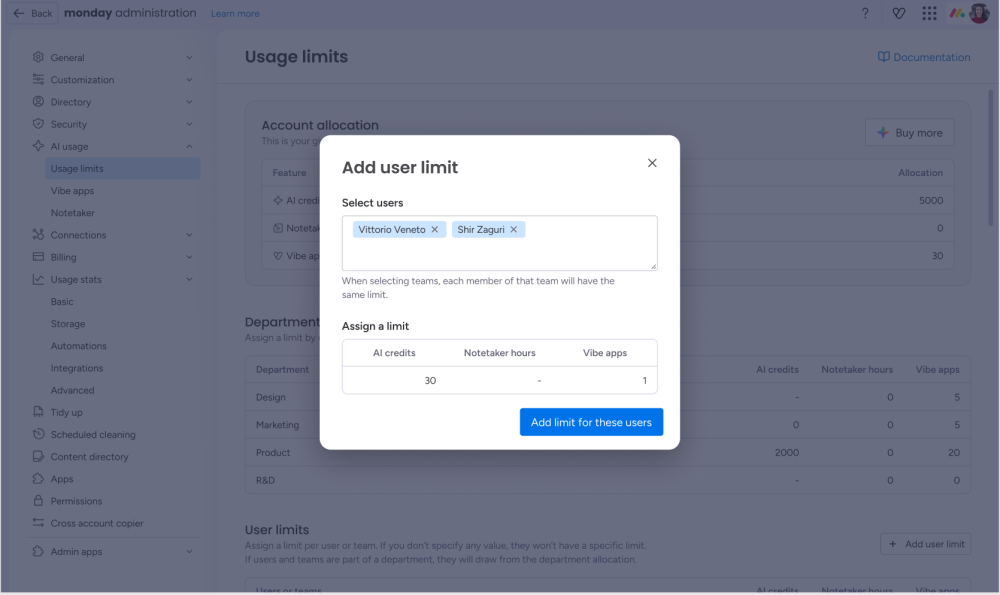Click the heart icon in top bar
Viewport: 1000px width, 595px height.
pyautogui.click(x=897, y=13)
